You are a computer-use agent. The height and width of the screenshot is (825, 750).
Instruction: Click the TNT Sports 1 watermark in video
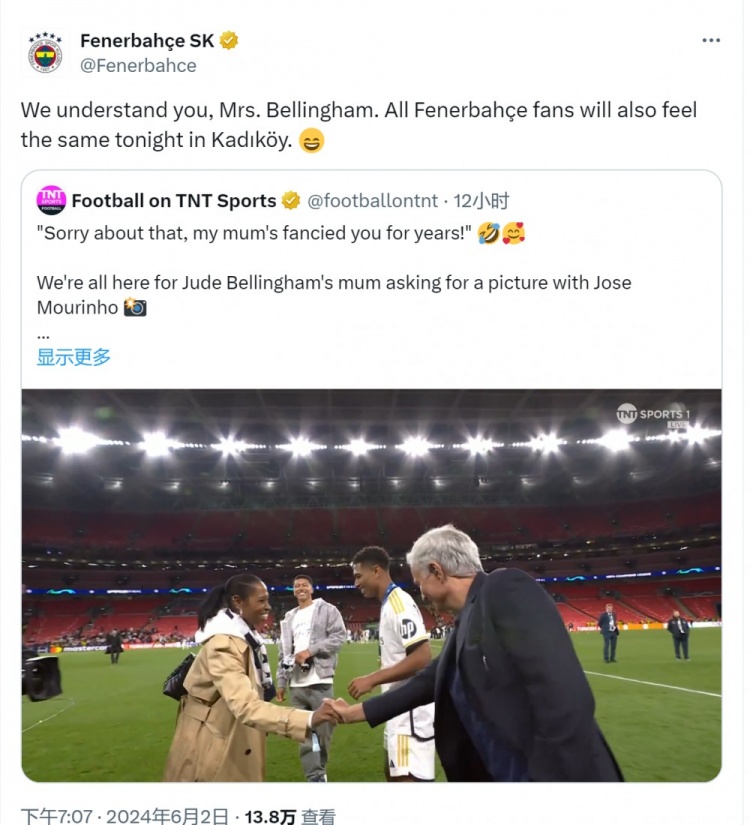654,414
